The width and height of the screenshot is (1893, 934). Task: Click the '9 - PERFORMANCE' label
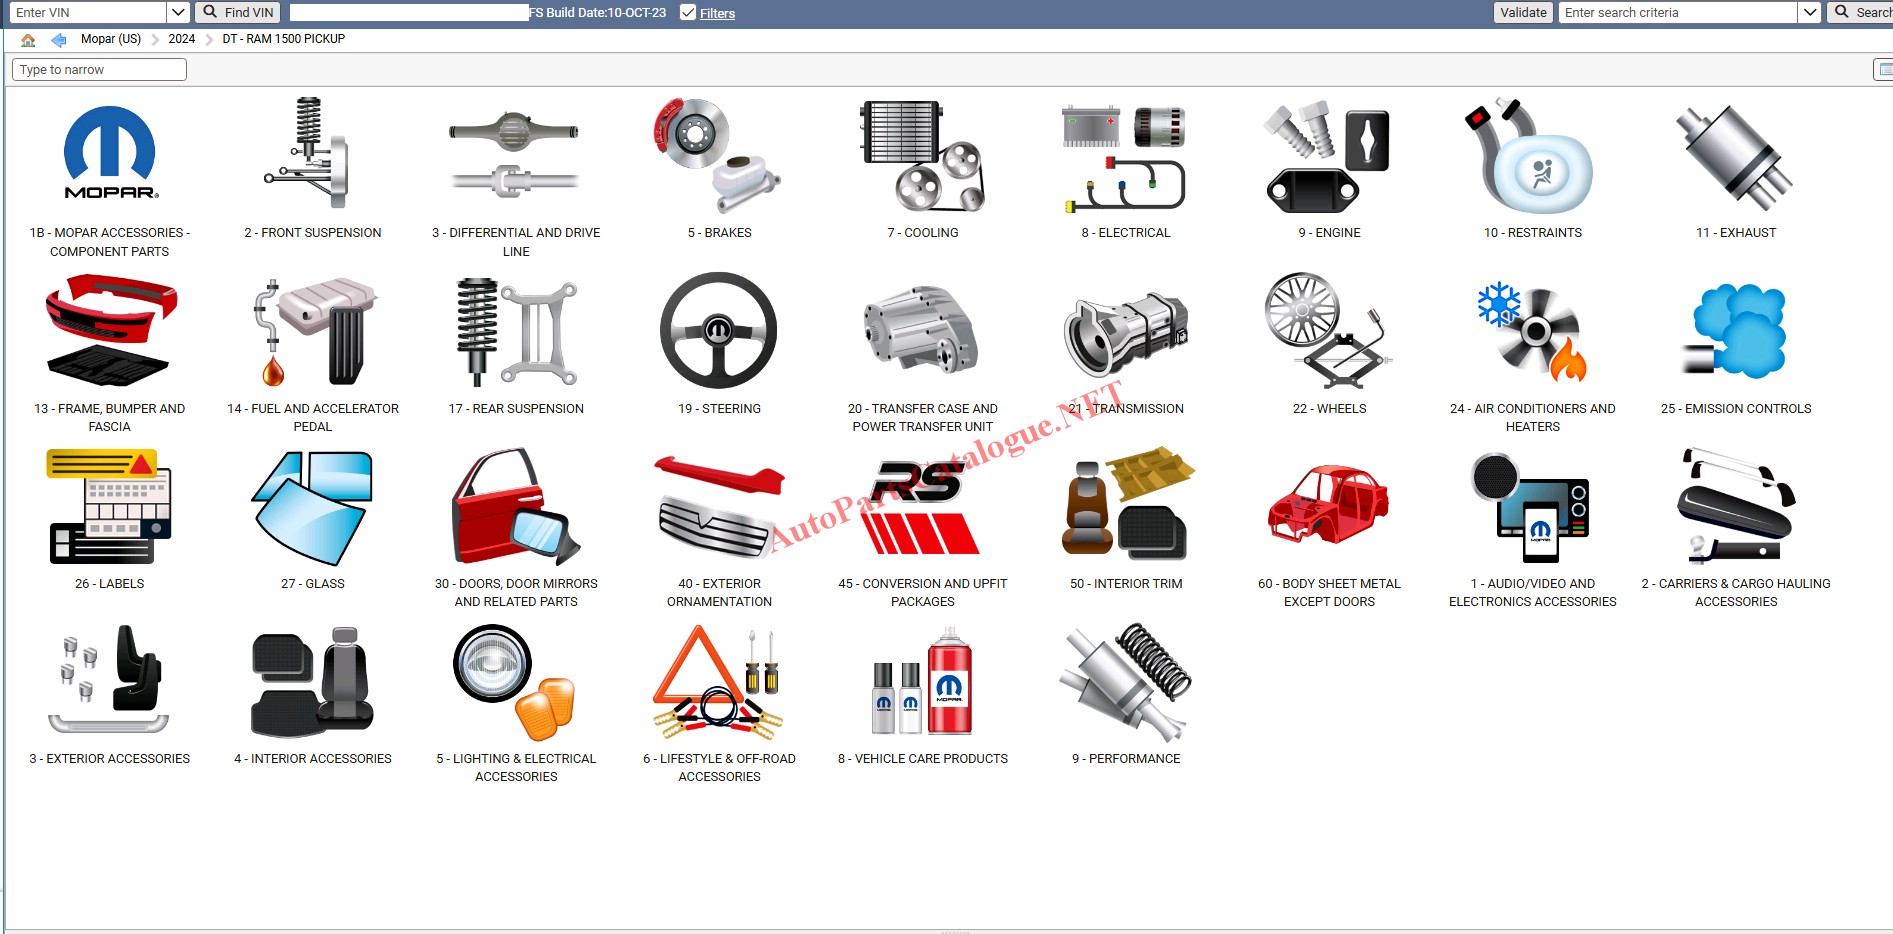pyautogui.click(x=1126, y=759)
